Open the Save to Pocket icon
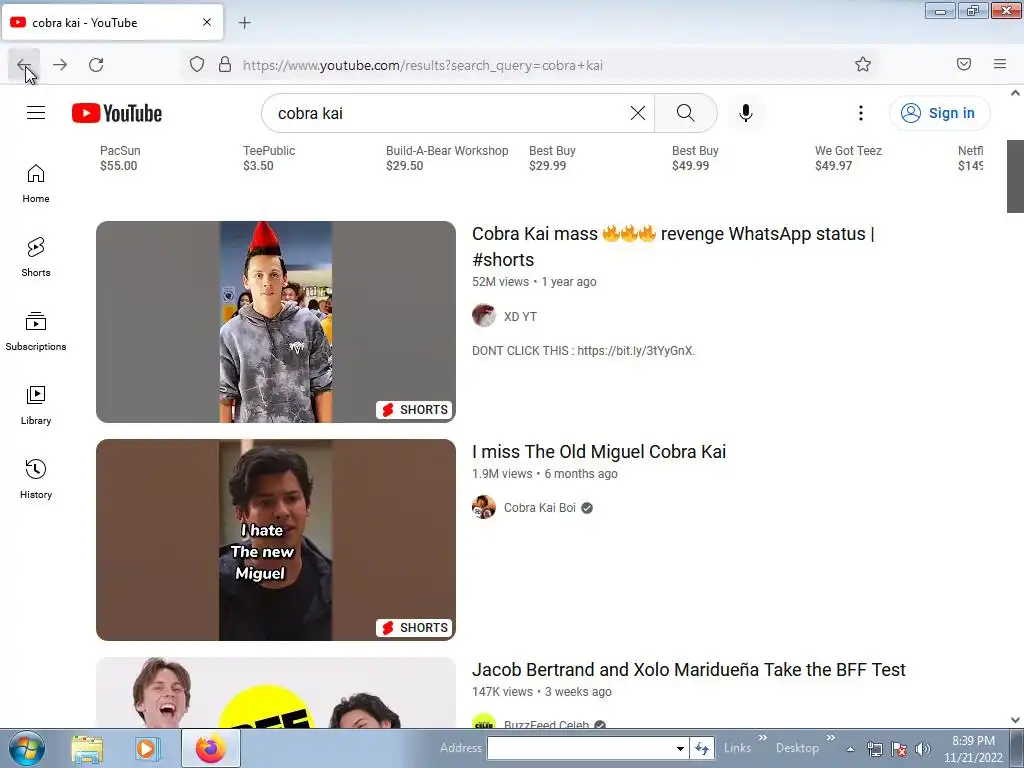This screenshot has width=1024, height=768. click(964, 64)
